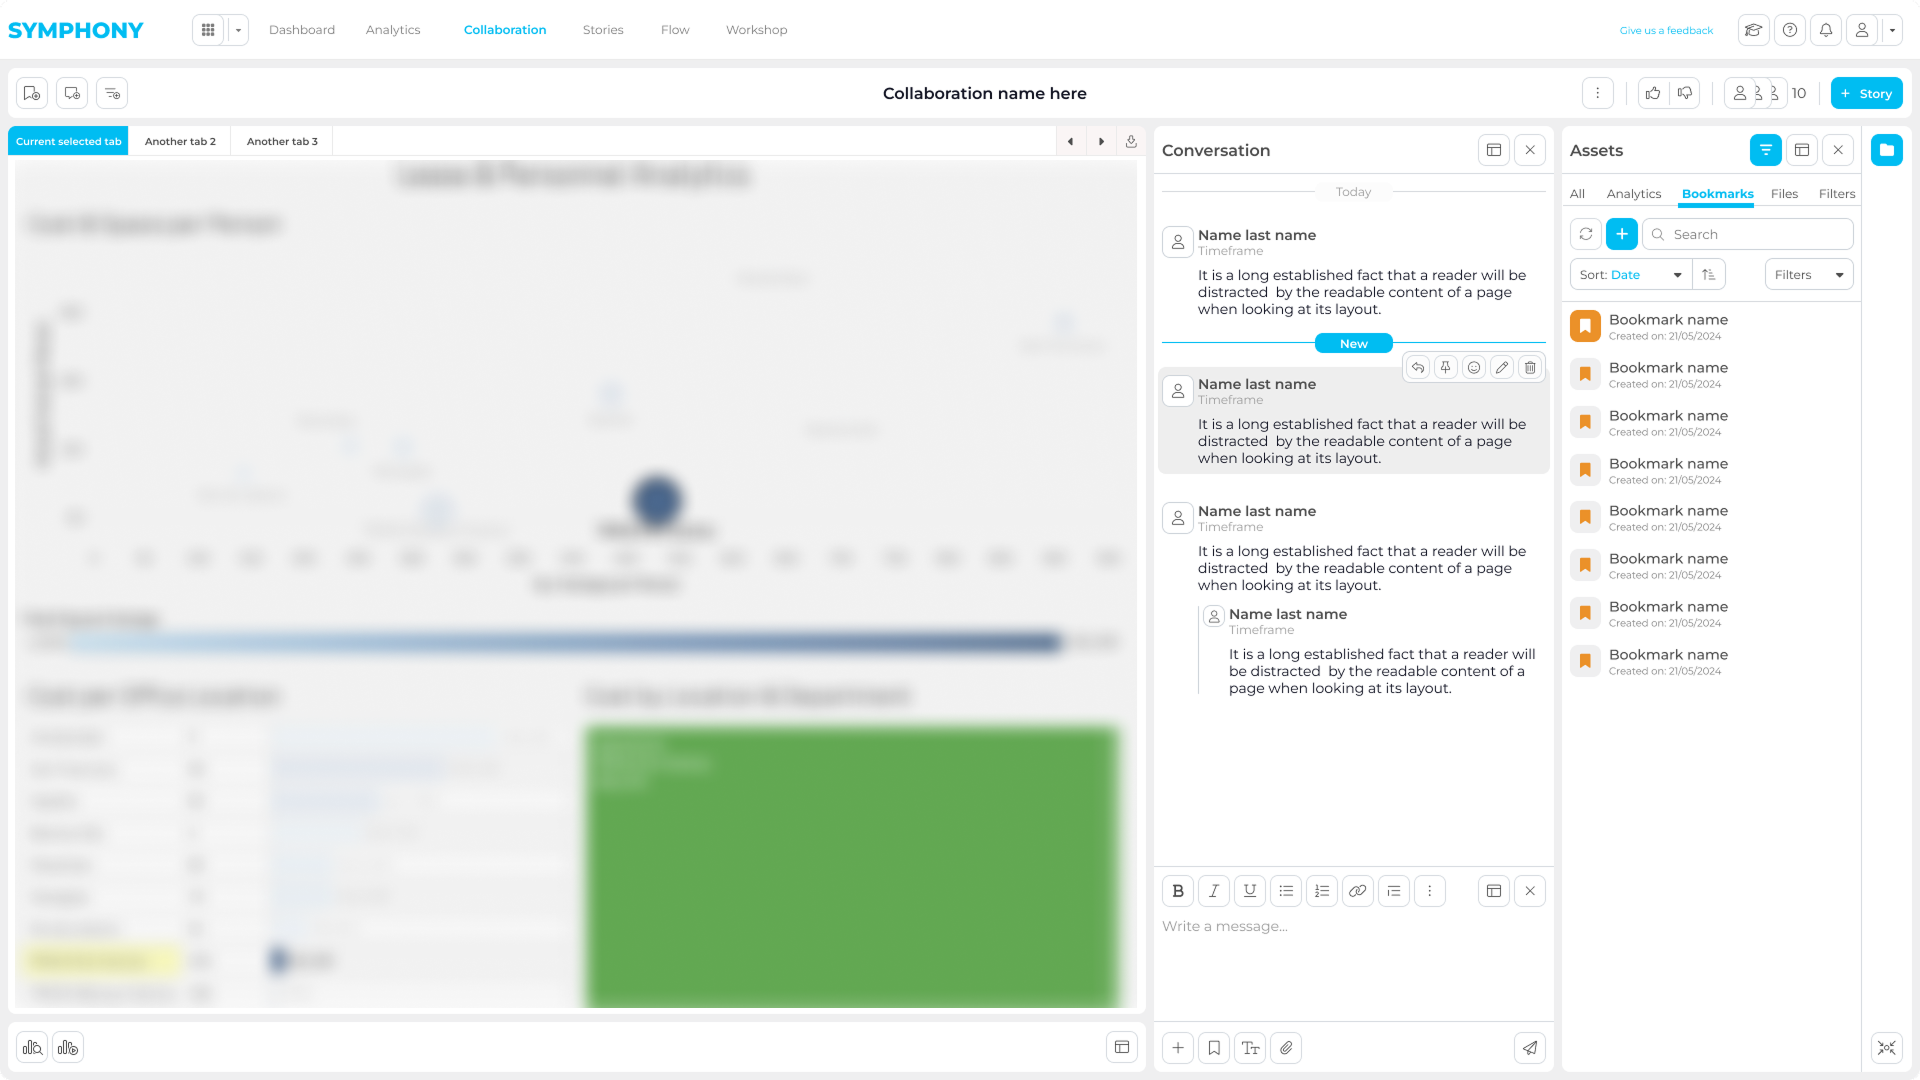
Task: Attach a file using the paperclip icon
Action: [x=1286, y=1048]
